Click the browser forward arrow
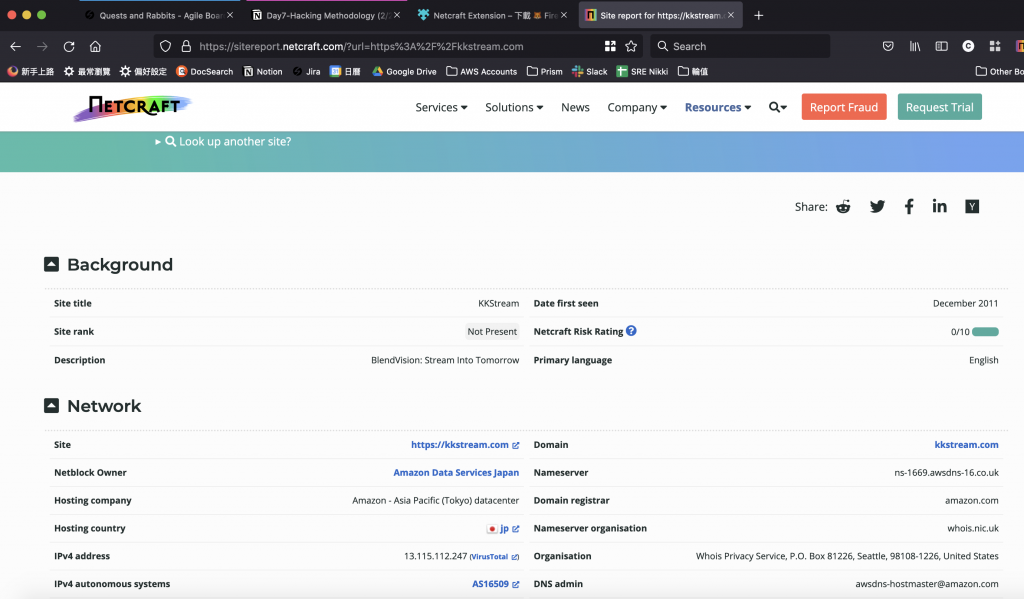Image resolution: width=1024 pixels, height=599 pixels. click(42, 46)
